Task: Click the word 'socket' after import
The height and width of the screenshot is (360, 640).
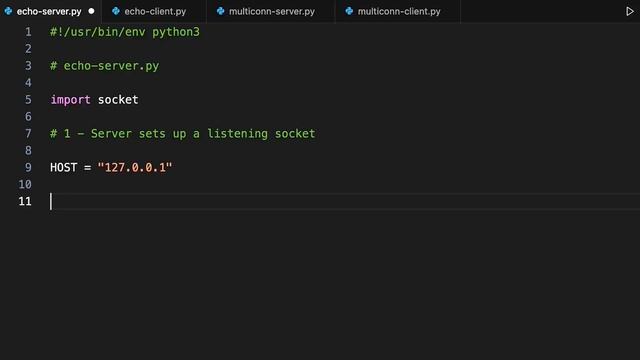Action: [118, 100]
